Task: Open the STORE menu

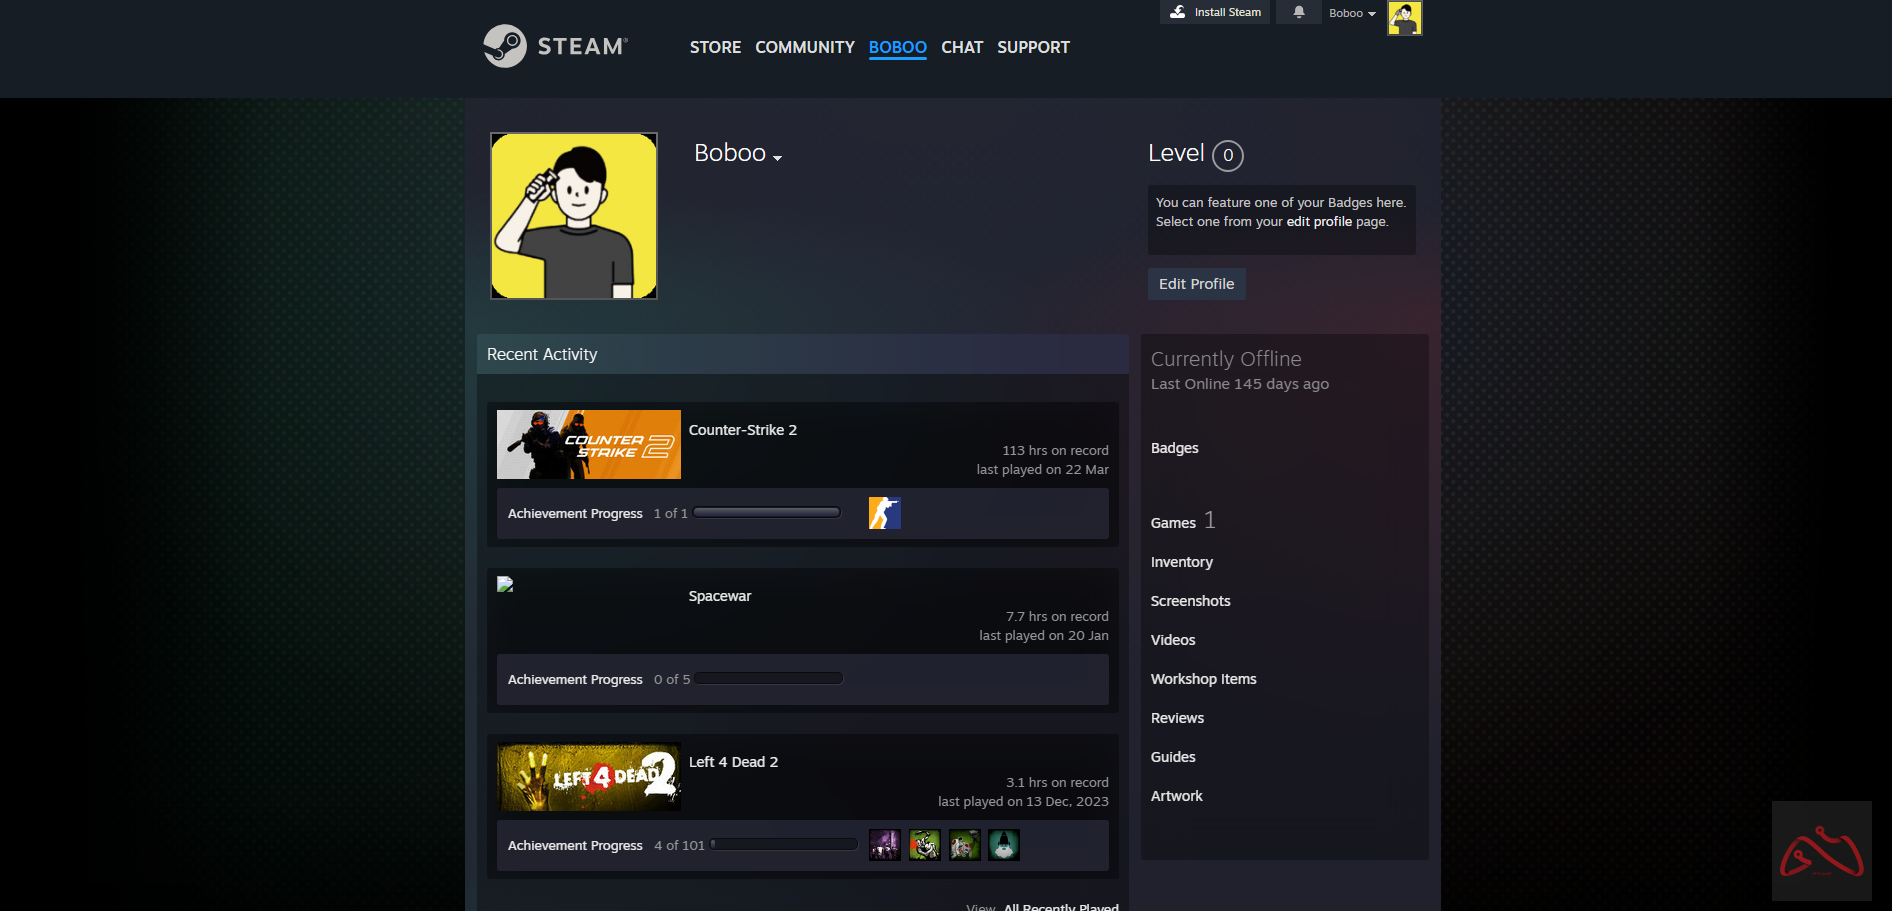Action: click(x=715, y=47)
